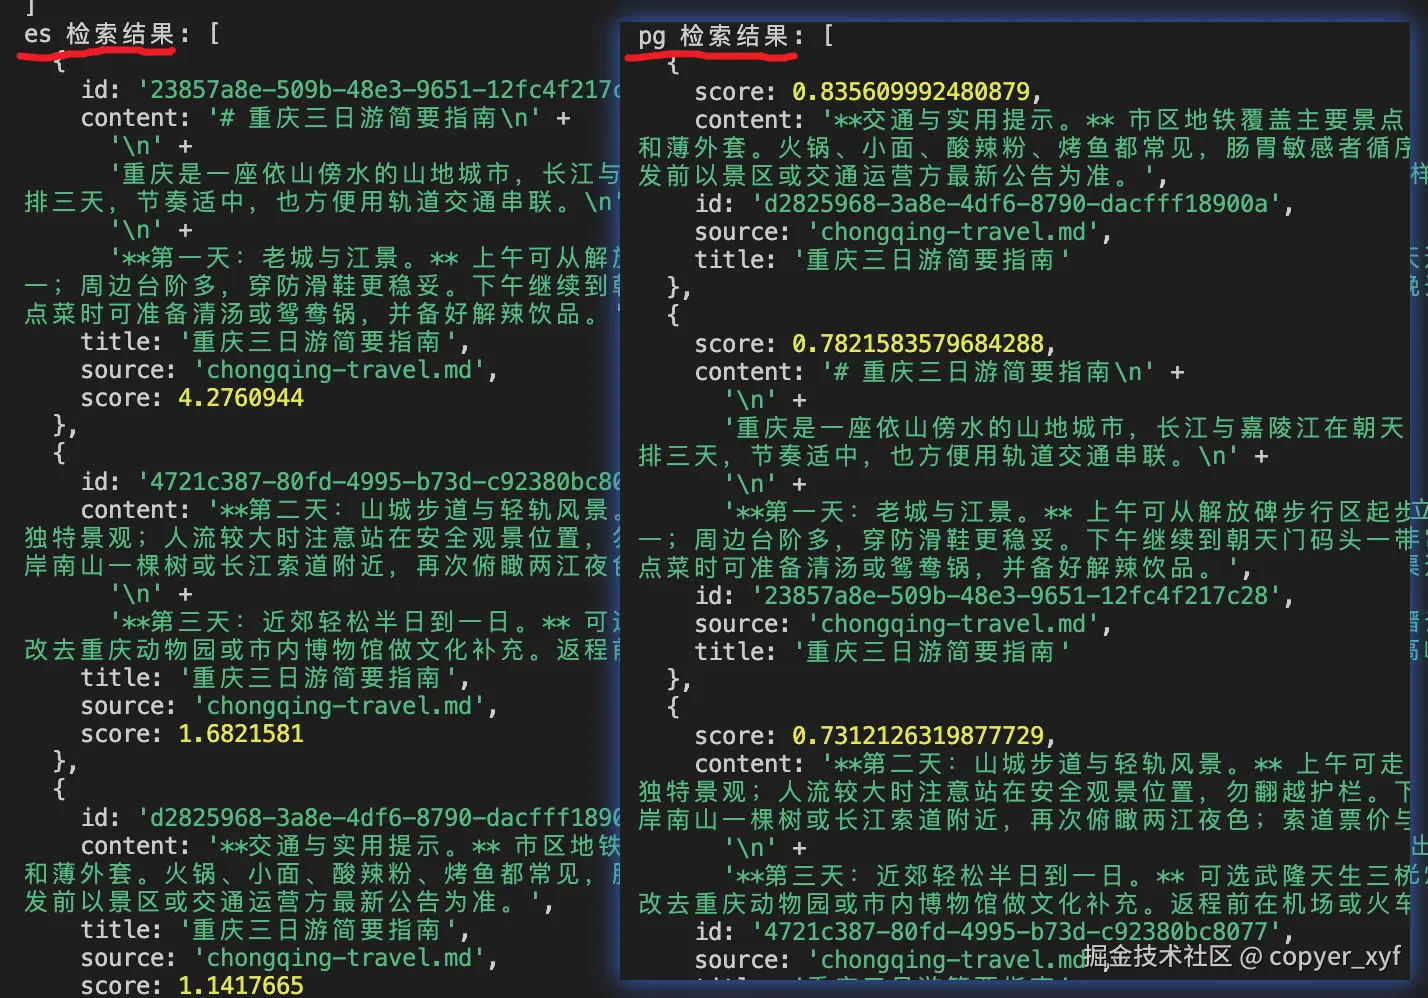Click id 'd2825968-3a8e-4df6-8790-dacfff18900a' in pg results
The image size is (1428, 998).
point(1017,204)
